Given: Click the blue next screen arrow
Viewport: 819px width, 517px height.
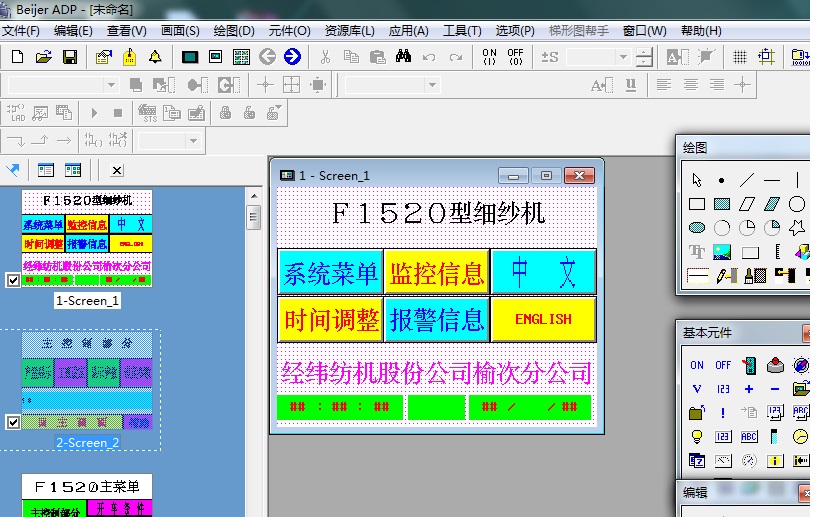Looking at the screenshot, I should coord(292,57).
